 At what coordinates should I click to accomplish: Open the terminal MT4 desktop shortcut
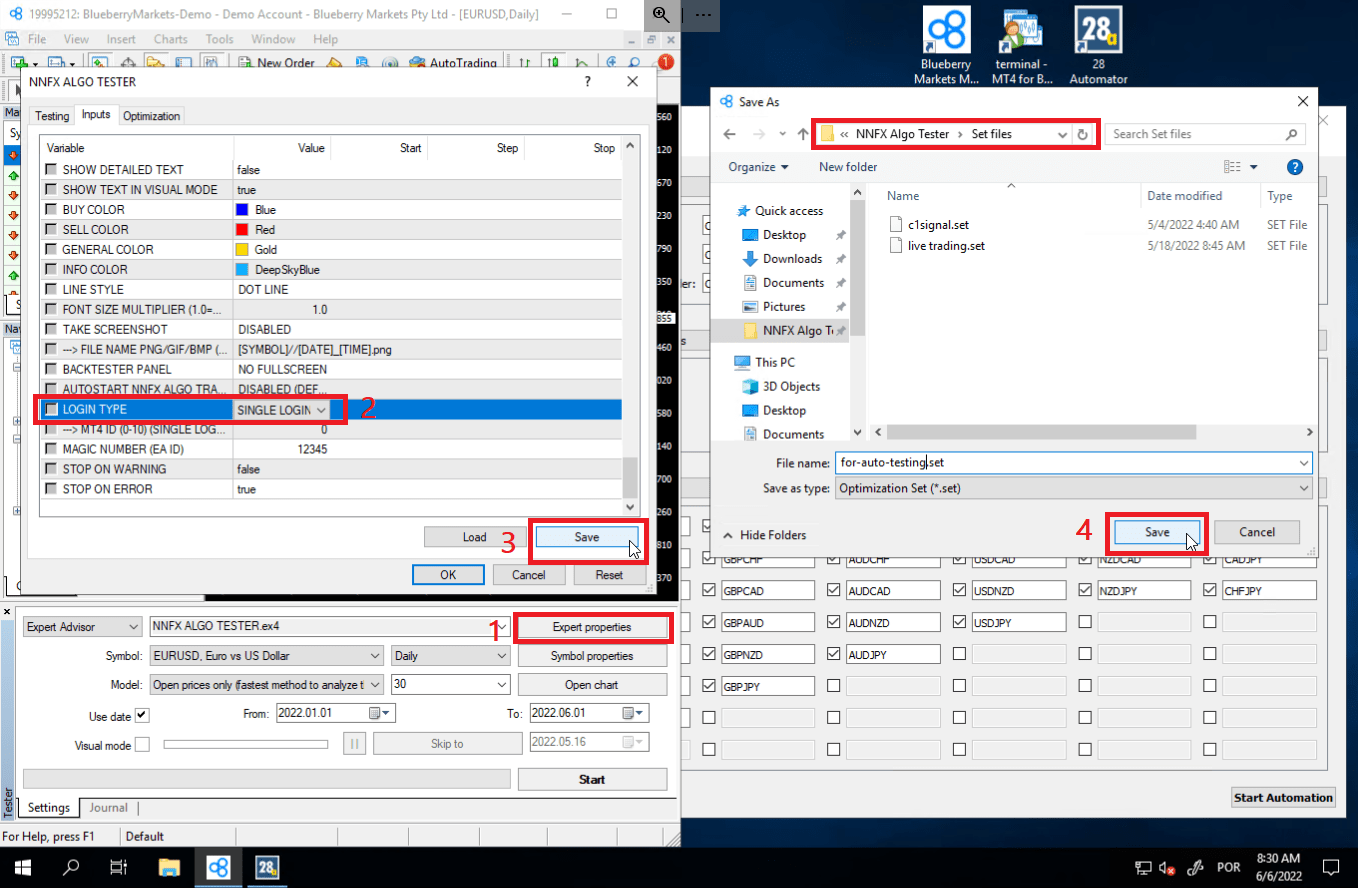pos(1020,45)
